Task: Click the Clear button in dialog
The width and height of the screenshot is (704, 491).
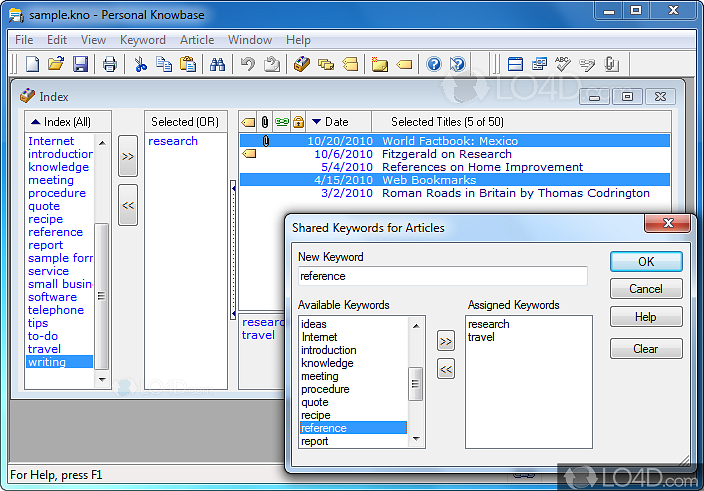Action: coord(646,349)
